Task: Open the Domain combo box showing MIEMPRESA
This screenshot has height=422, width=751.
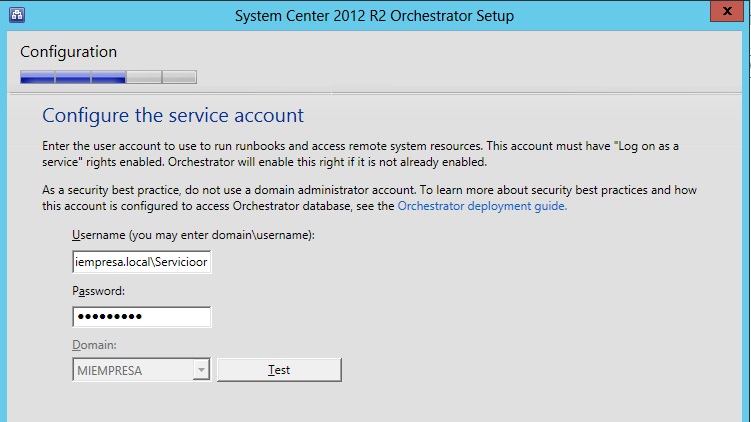Action: [x=132, y=370]
